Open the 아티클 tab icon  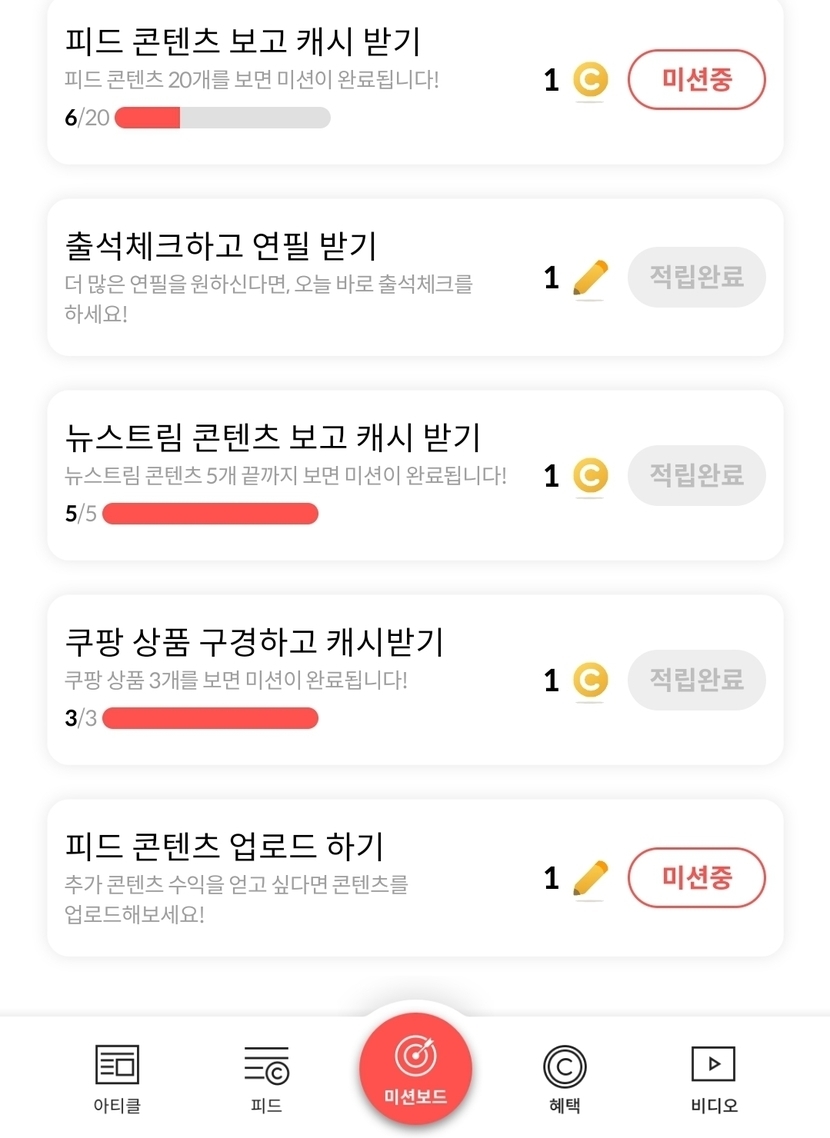coord(117,1065)
